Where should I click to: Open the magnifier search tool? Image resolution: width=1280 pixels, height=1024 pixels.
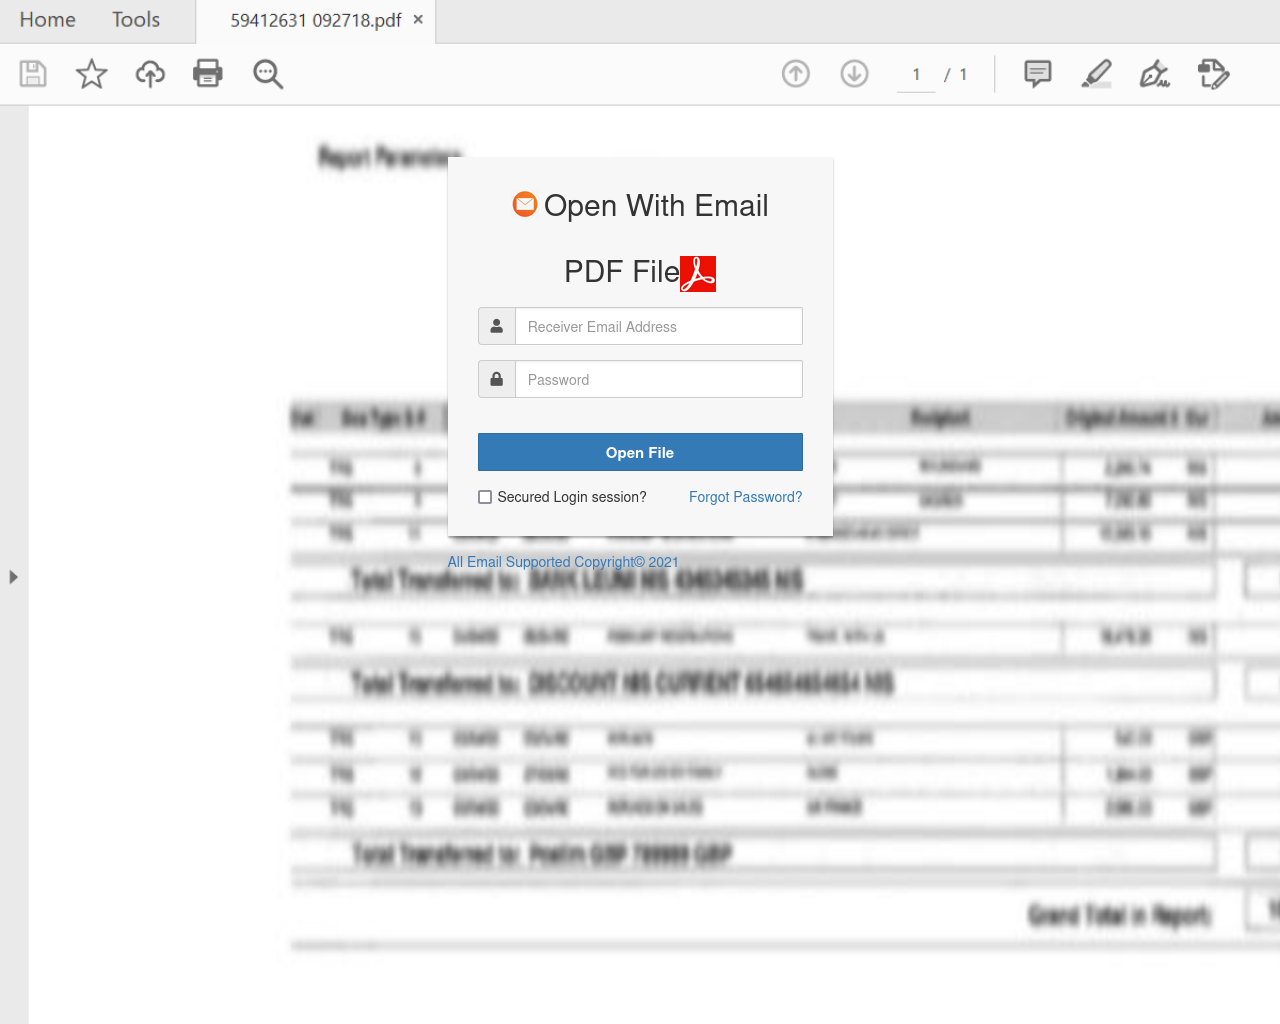click(268, 74)
